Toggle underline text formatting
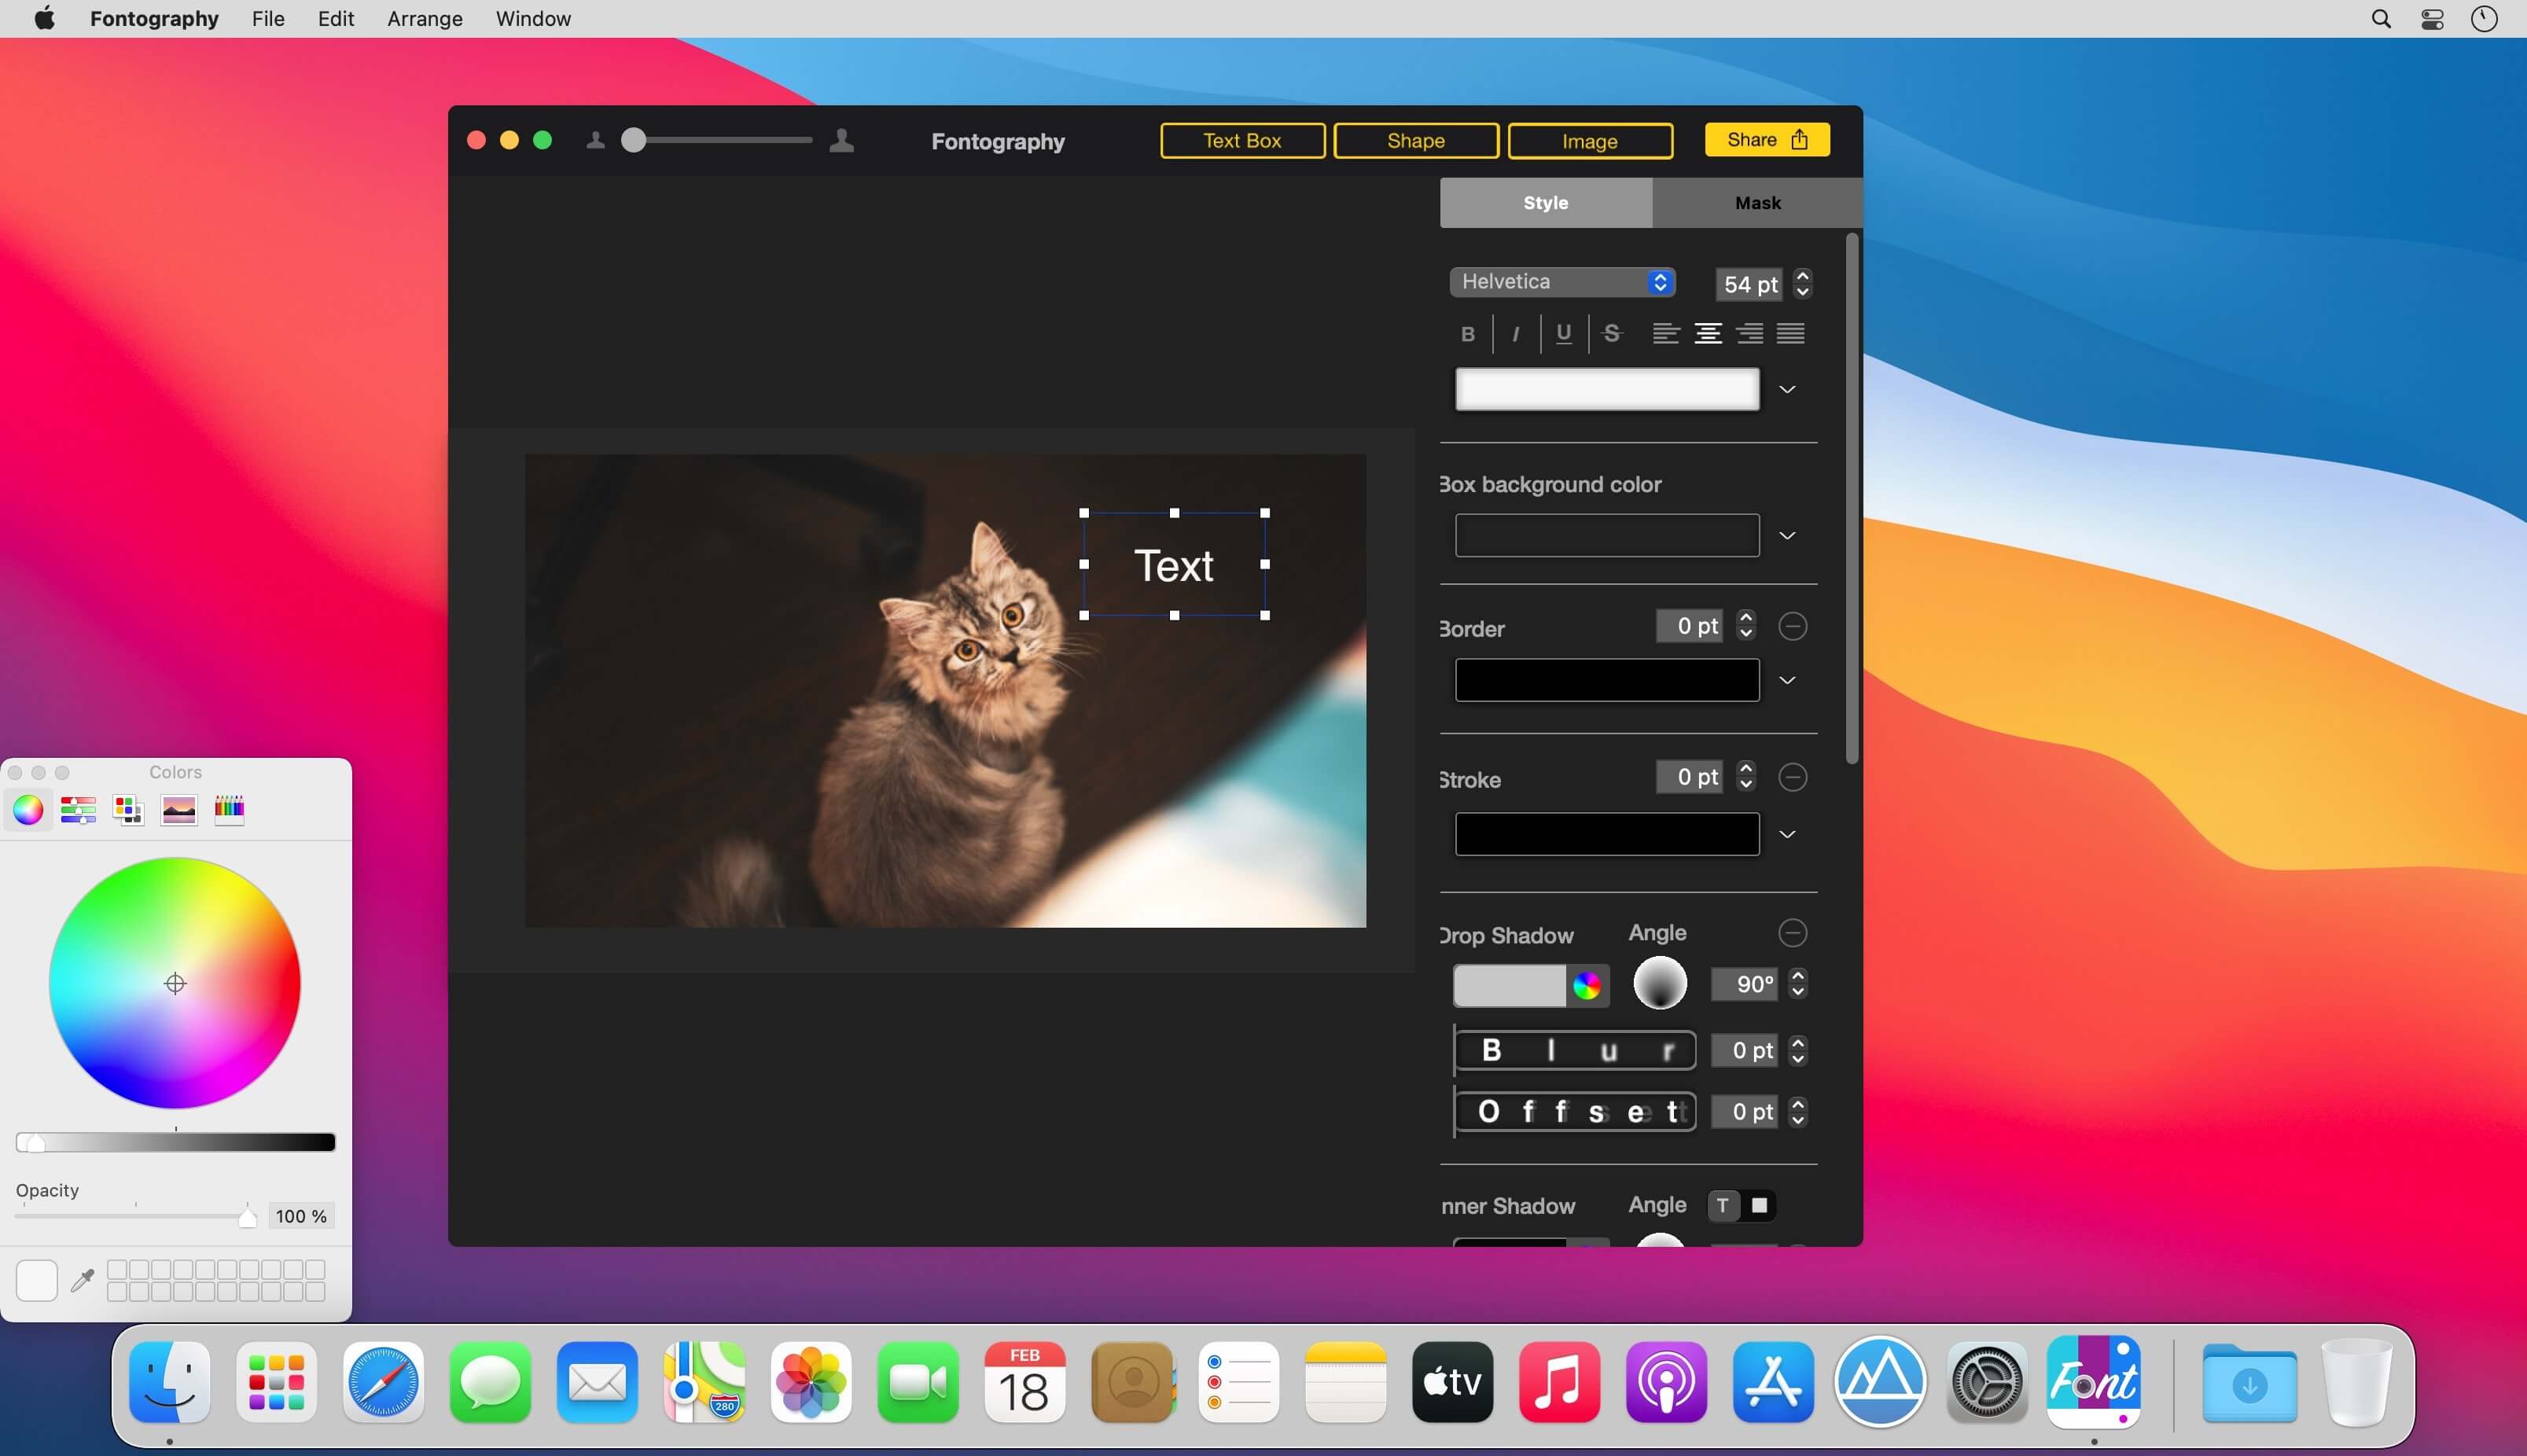 (x=1563, y=334)
